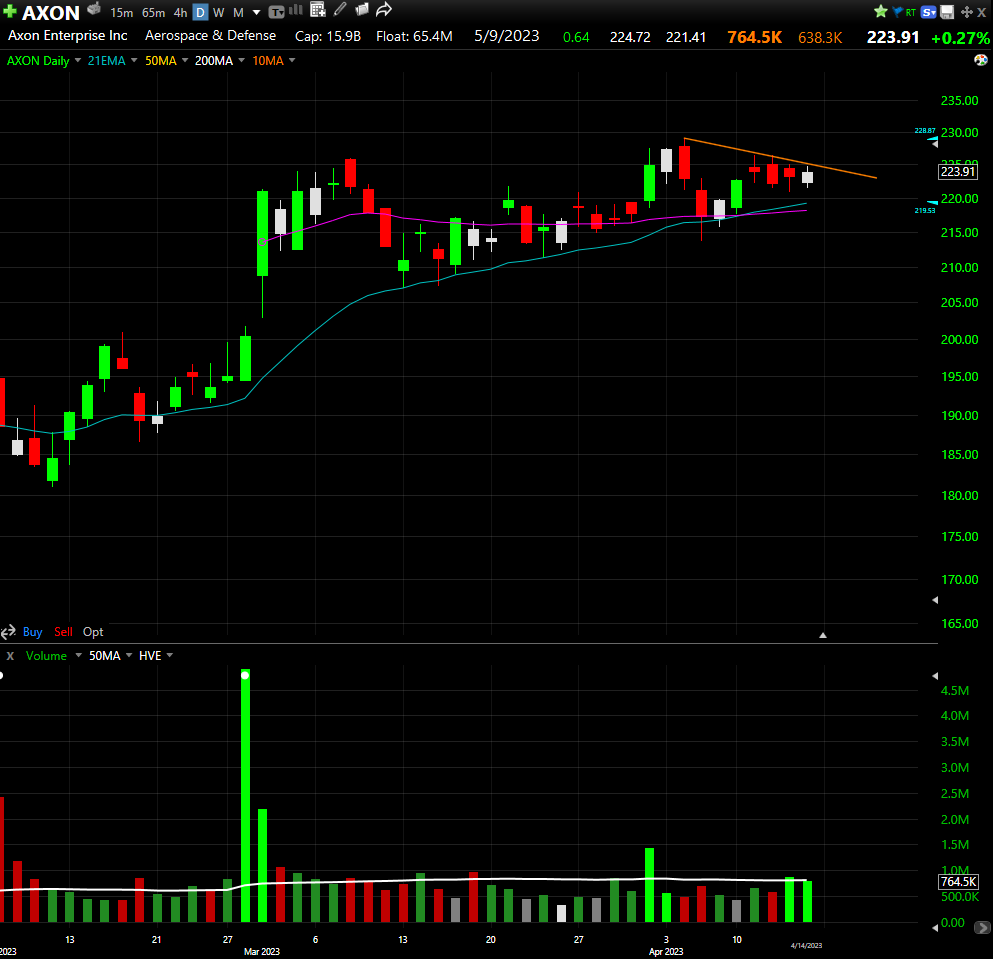Click the 4/14/2023 date label on time axis

(x=806, y=946)
